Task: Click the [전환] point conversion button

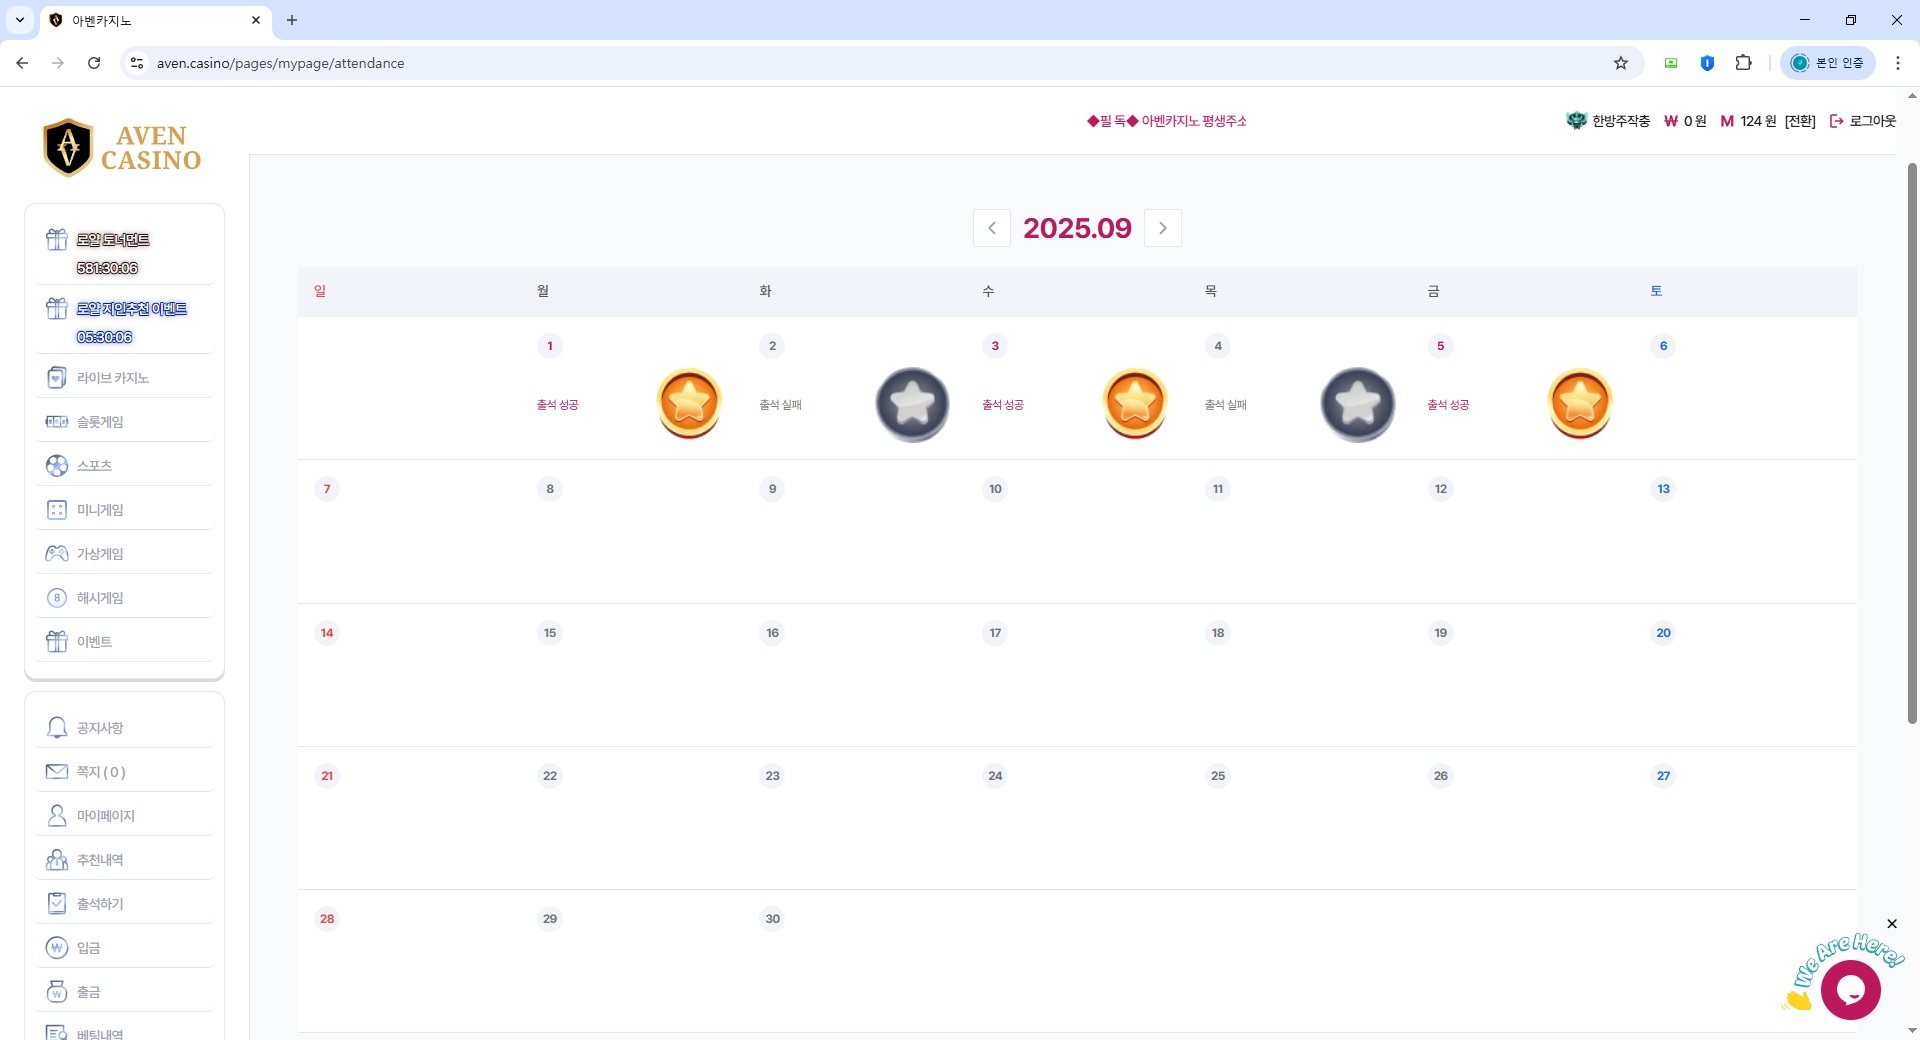Action: pos(1800,121)
